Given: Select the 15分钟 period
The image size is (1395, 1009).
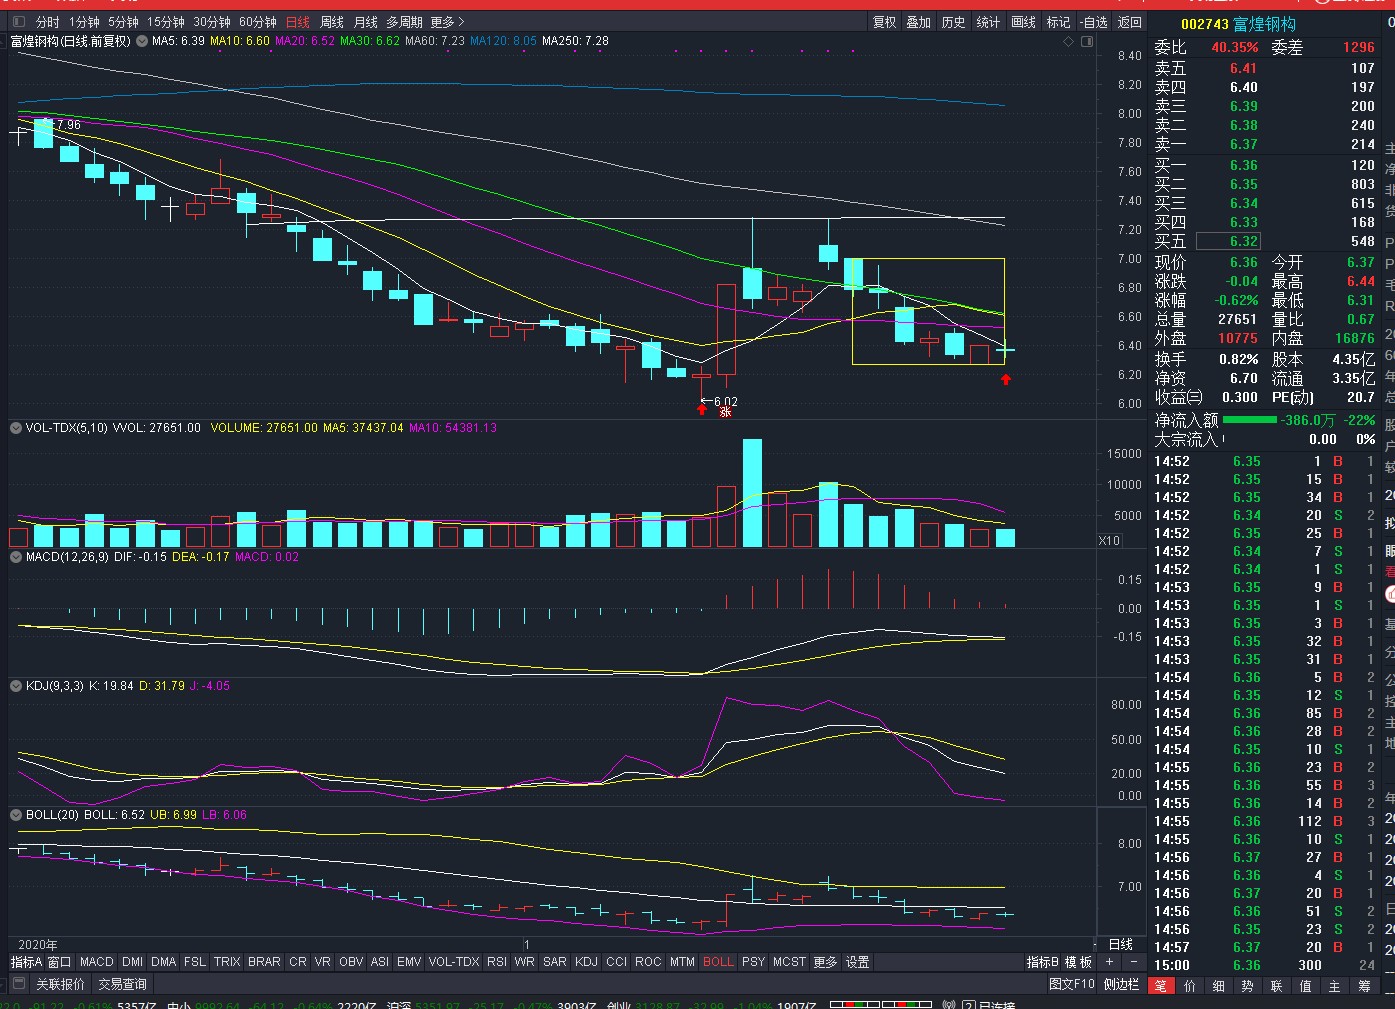Looking at the screenshot, I should [166, 22].
